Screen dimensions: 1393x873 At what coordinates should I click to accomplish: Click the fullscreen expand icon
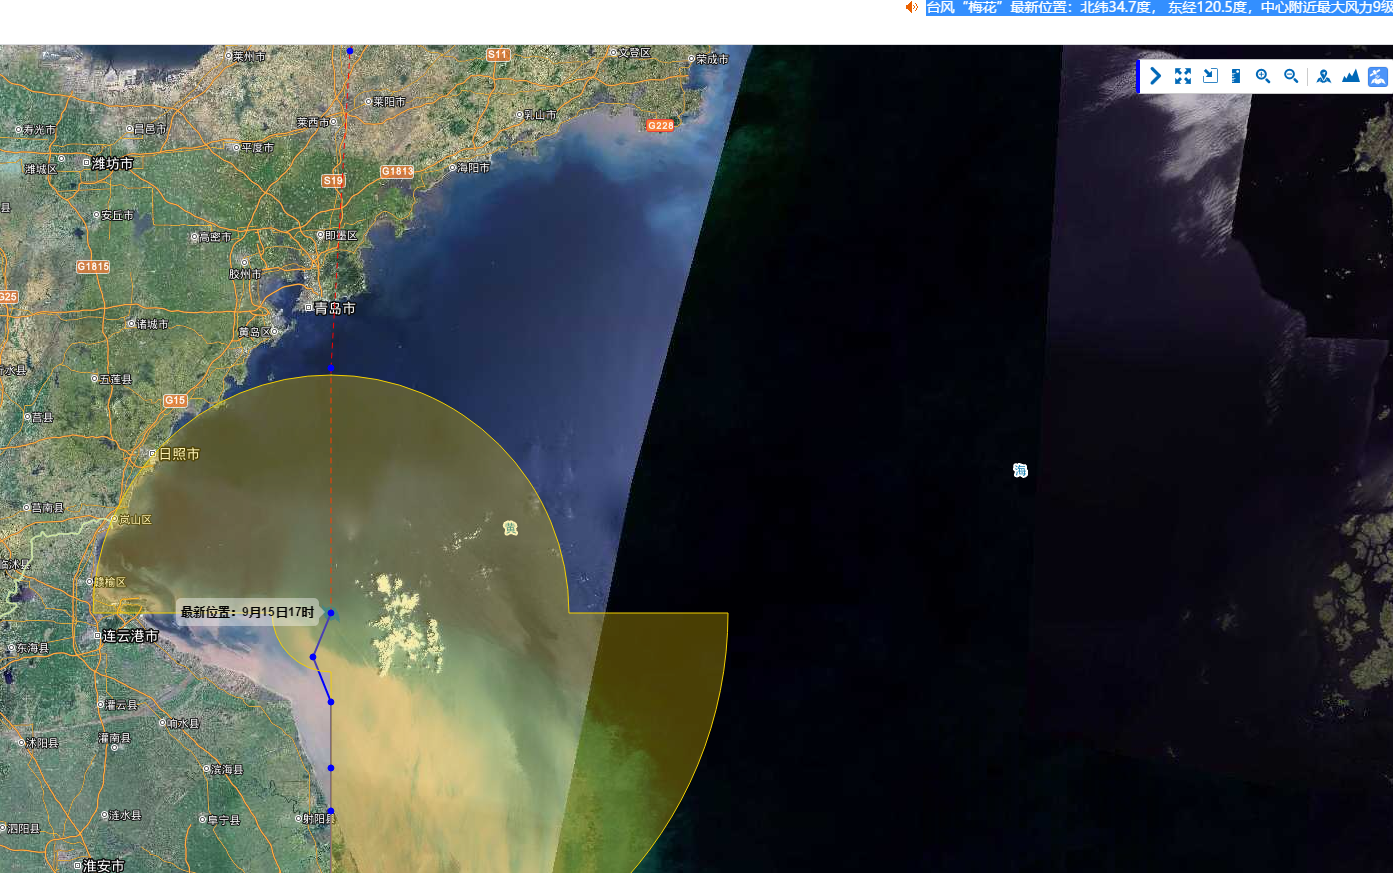point(1183,76)
